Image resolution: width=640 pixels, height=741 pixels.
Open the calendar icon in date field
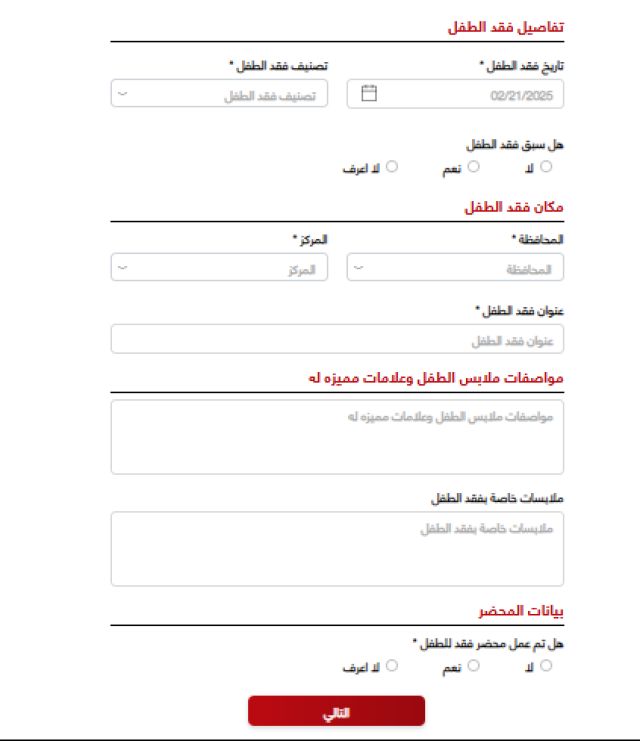pyautogui.click(x=369, y=93)
